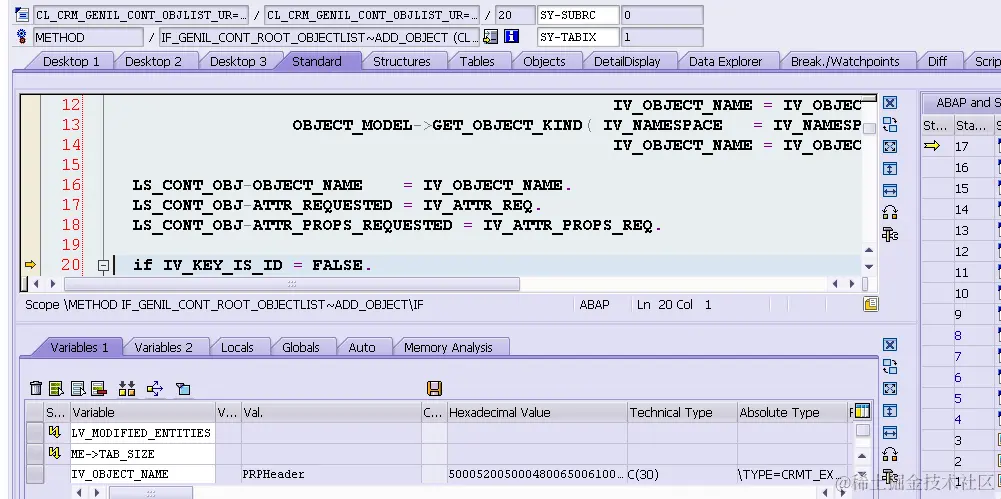Maximize the variables tool to full screen
Viewport: 1001px width, 499px height.
point(890,389)
